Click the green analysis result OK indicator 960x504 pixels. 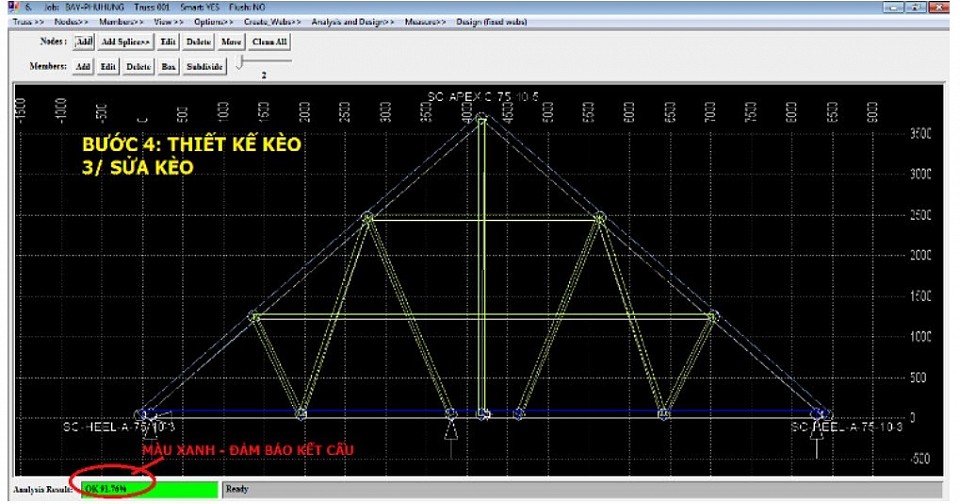pyautogui.click(x=150, y=489)
